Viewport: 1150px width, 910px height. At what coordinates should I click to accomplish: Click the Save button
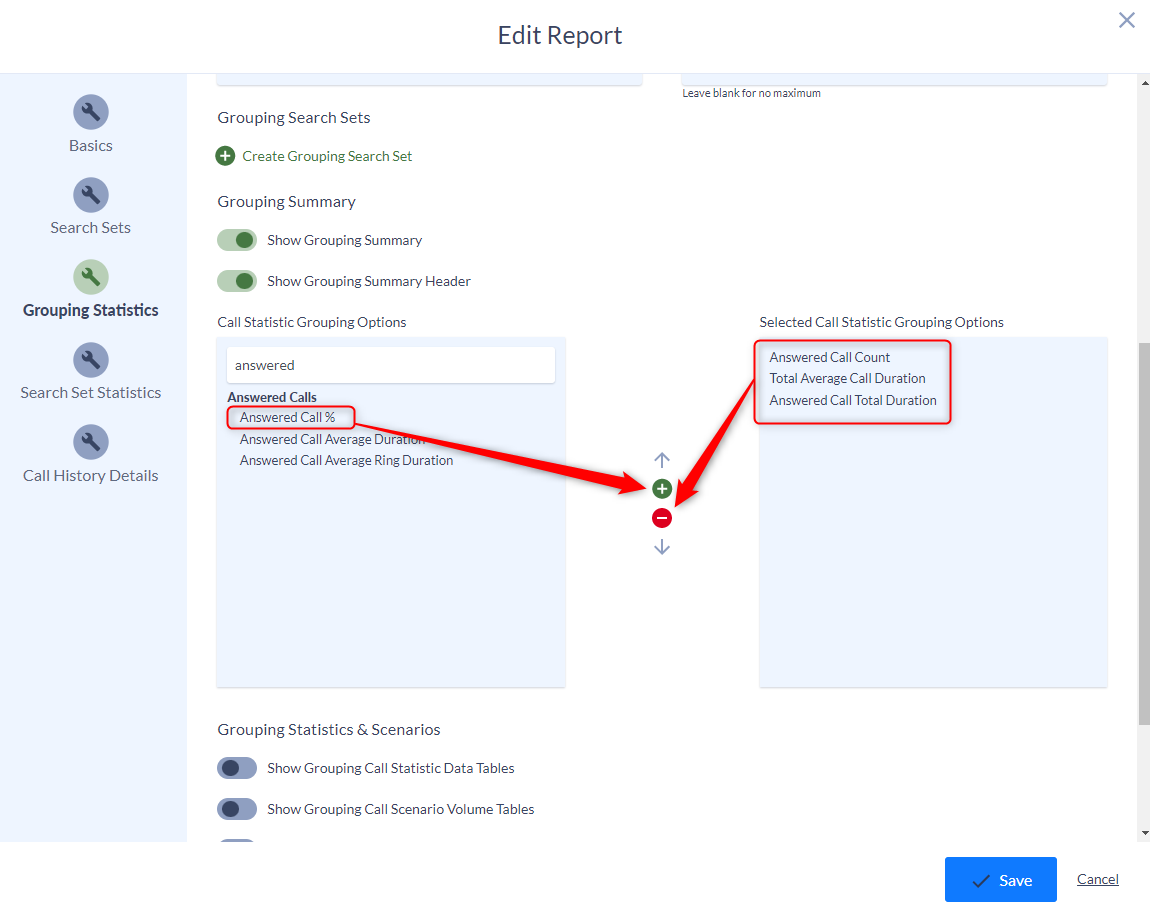click(x=1000, y=879)
